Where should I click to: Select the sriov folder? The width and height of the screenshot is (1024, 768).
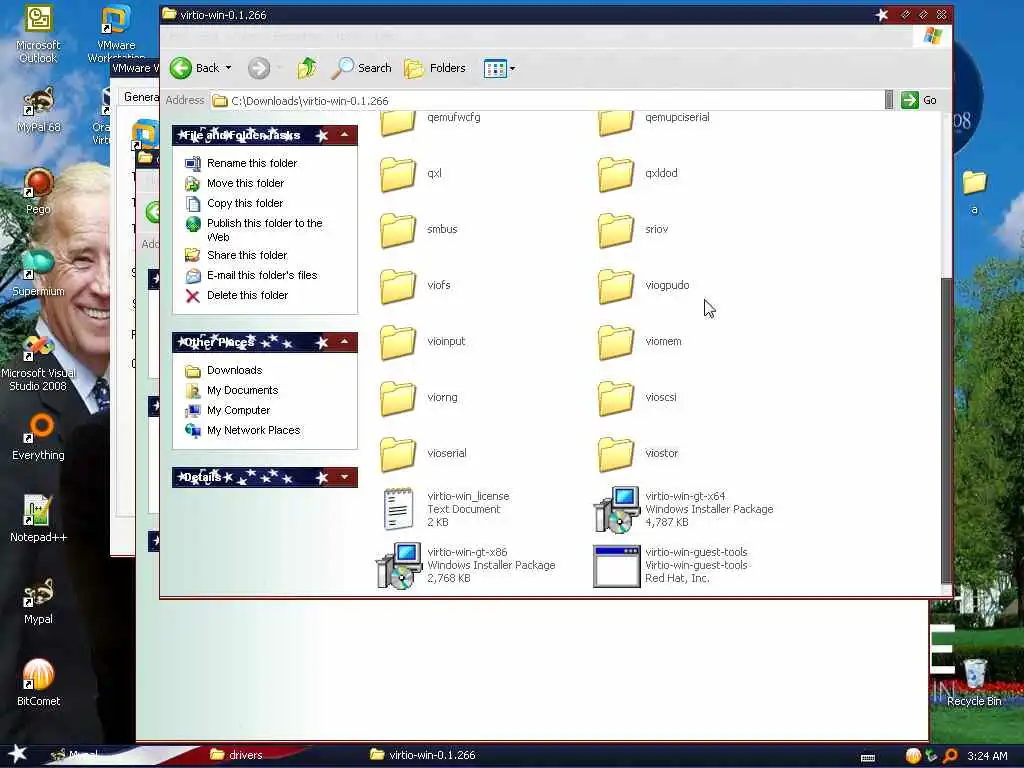(633, 230)
